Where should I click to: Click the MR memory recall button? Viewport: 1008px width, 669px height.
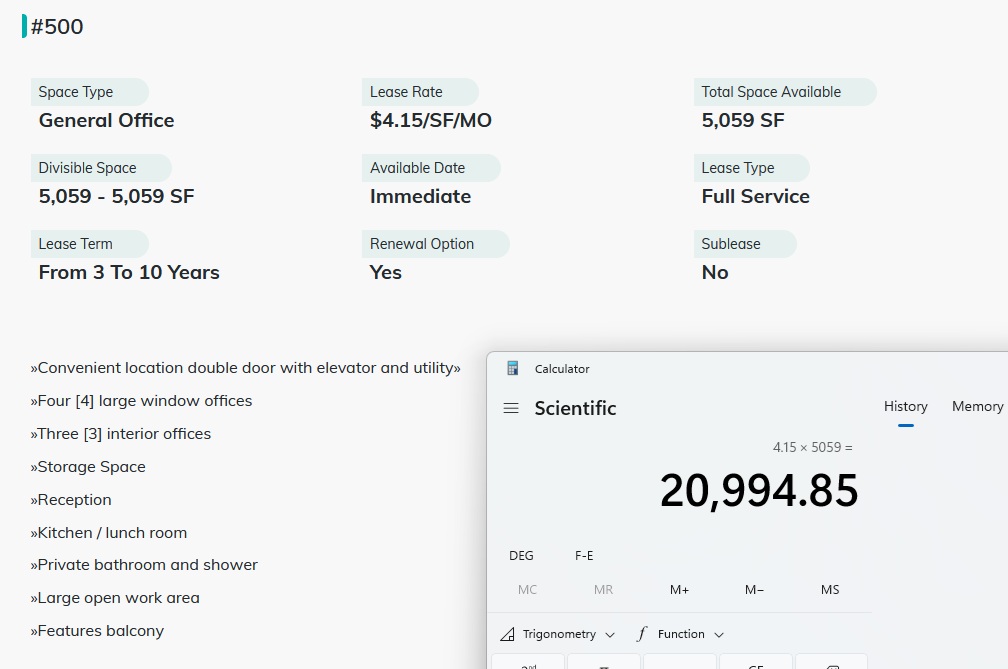603,589
